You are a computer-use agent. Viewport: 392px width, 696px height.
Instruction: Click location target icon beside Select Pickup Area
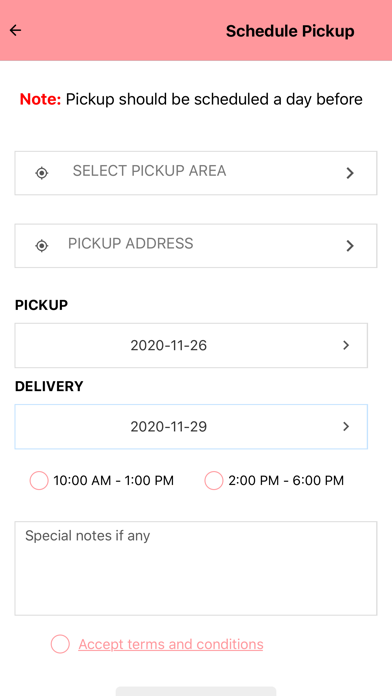point(42,173)
